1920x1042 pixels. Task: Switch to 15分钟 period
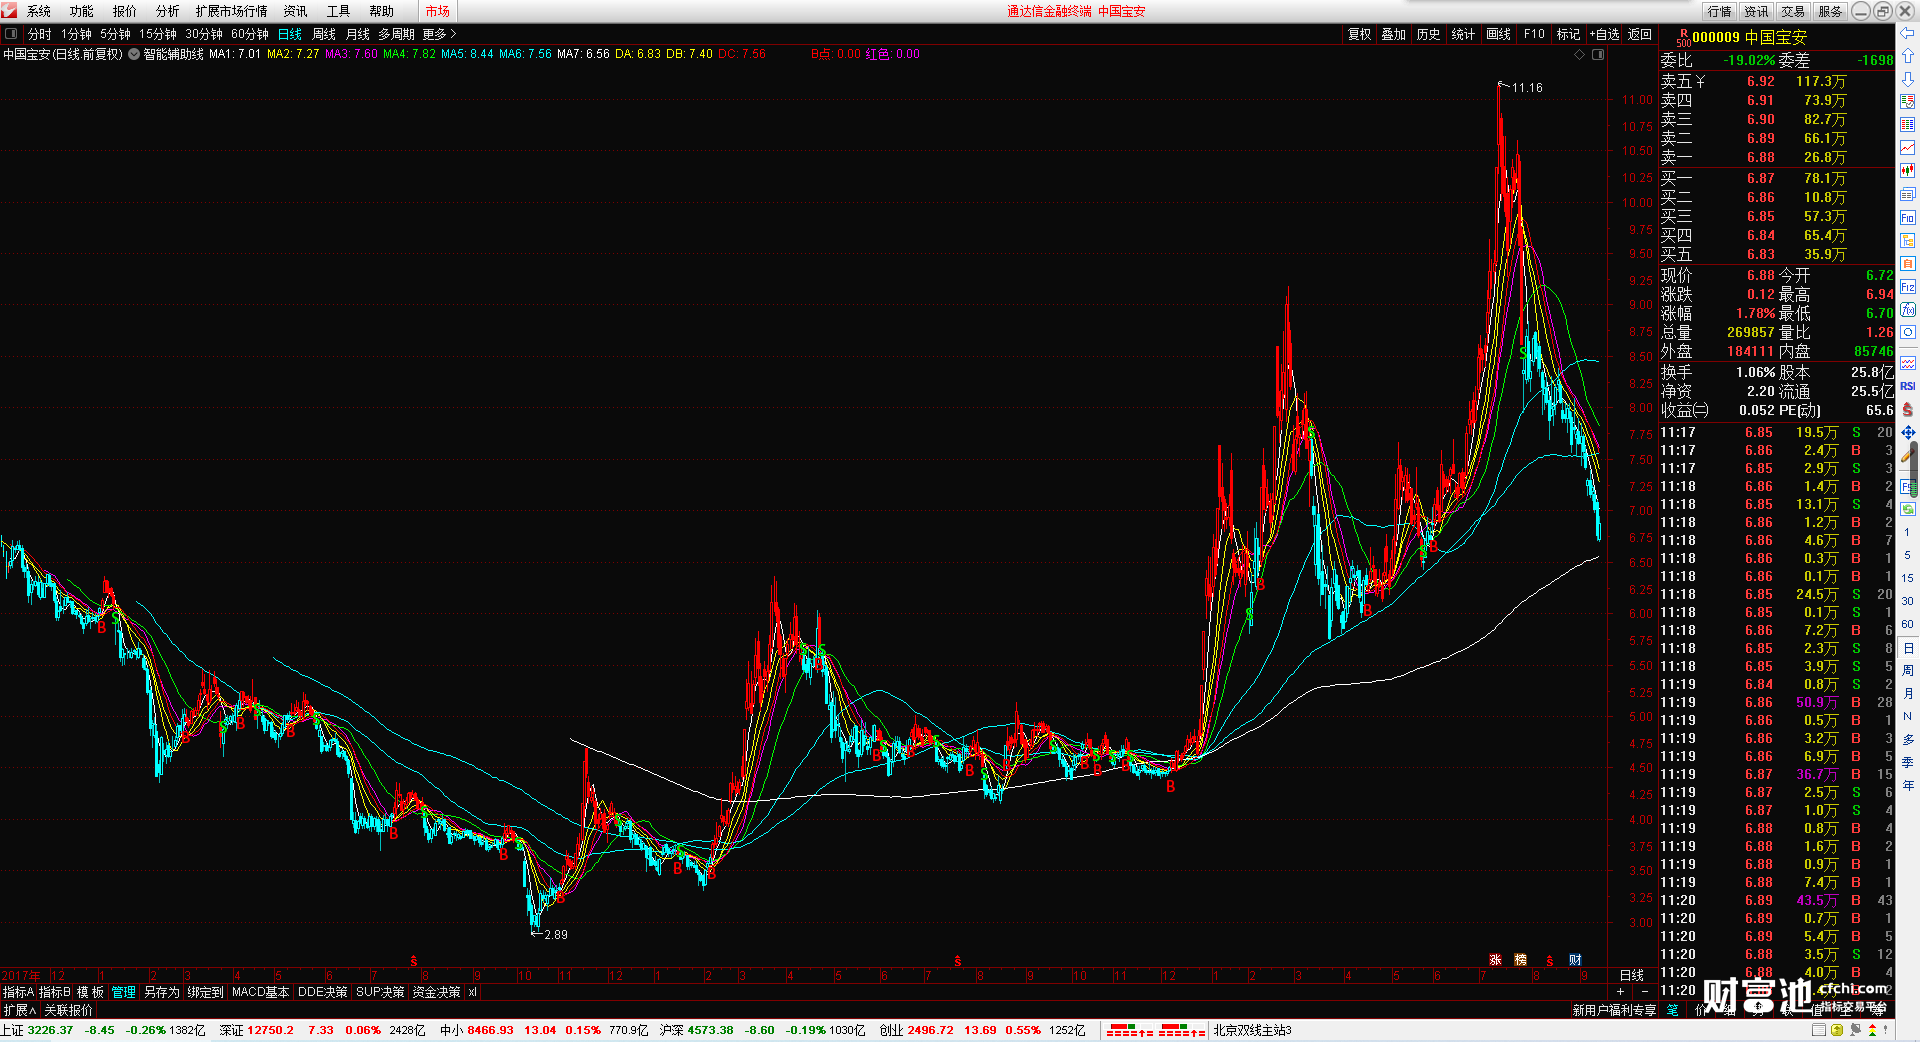pyautogui.click(x=158, y=34)
